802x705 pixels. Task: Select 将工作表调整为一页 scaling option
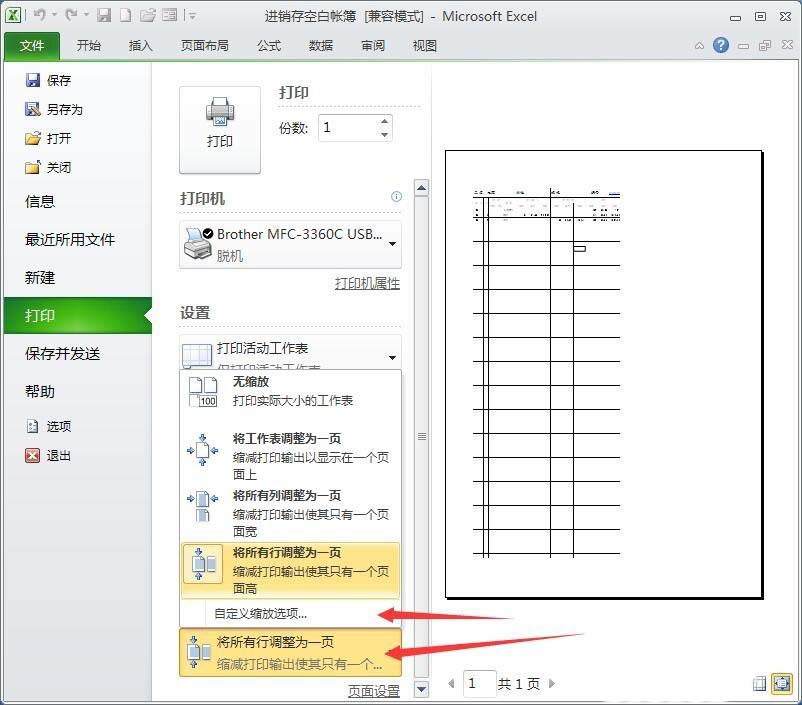291,456
